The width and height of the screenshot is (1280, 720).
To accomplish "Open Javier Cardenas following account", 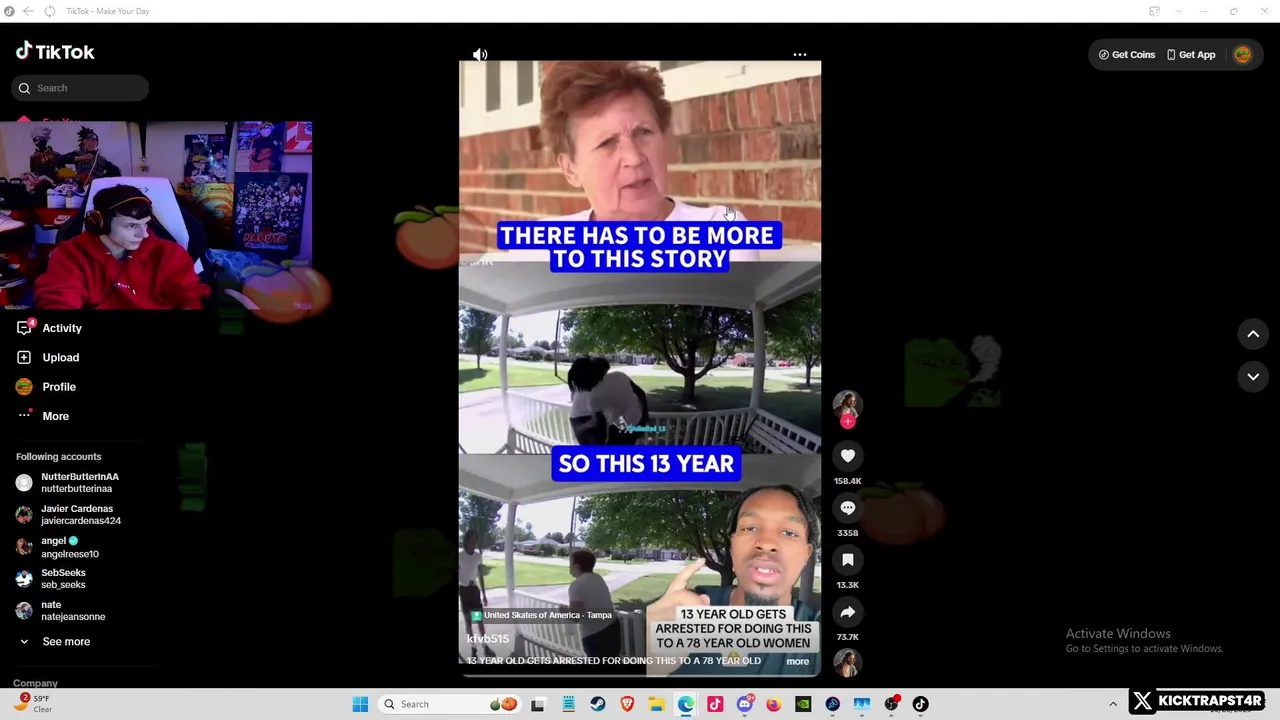I will pyautogui.click(x=68, y=515).
